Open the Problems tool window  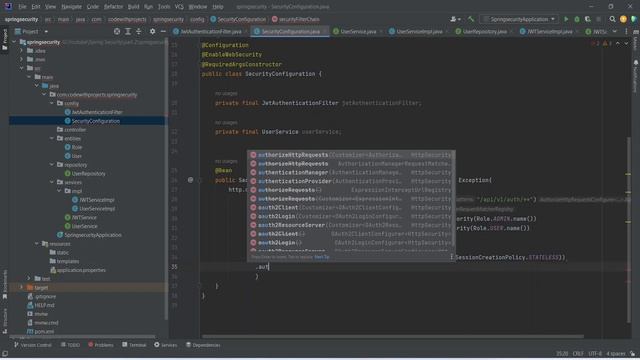point(101,345)
